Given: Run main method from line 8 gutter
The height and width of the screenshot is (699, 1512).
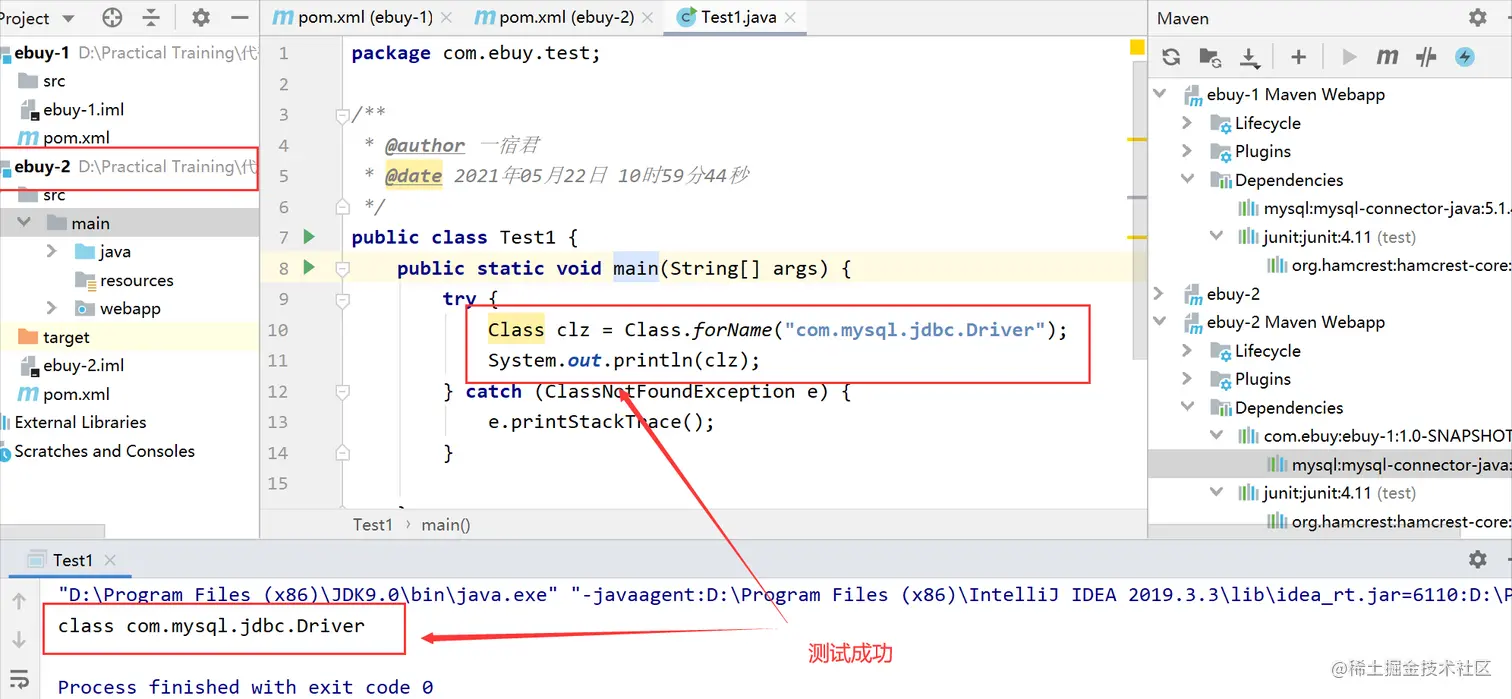Looking at the screenshot, I should pos(309,267).
